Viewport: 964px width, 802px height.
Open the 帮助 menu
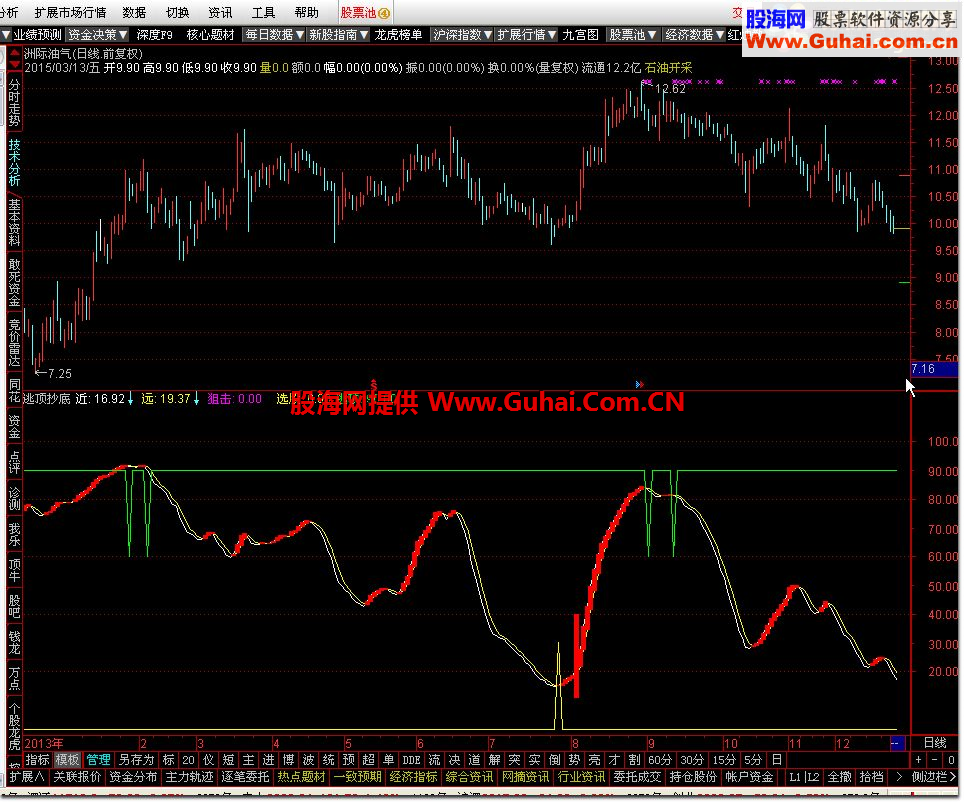point(306,13)
